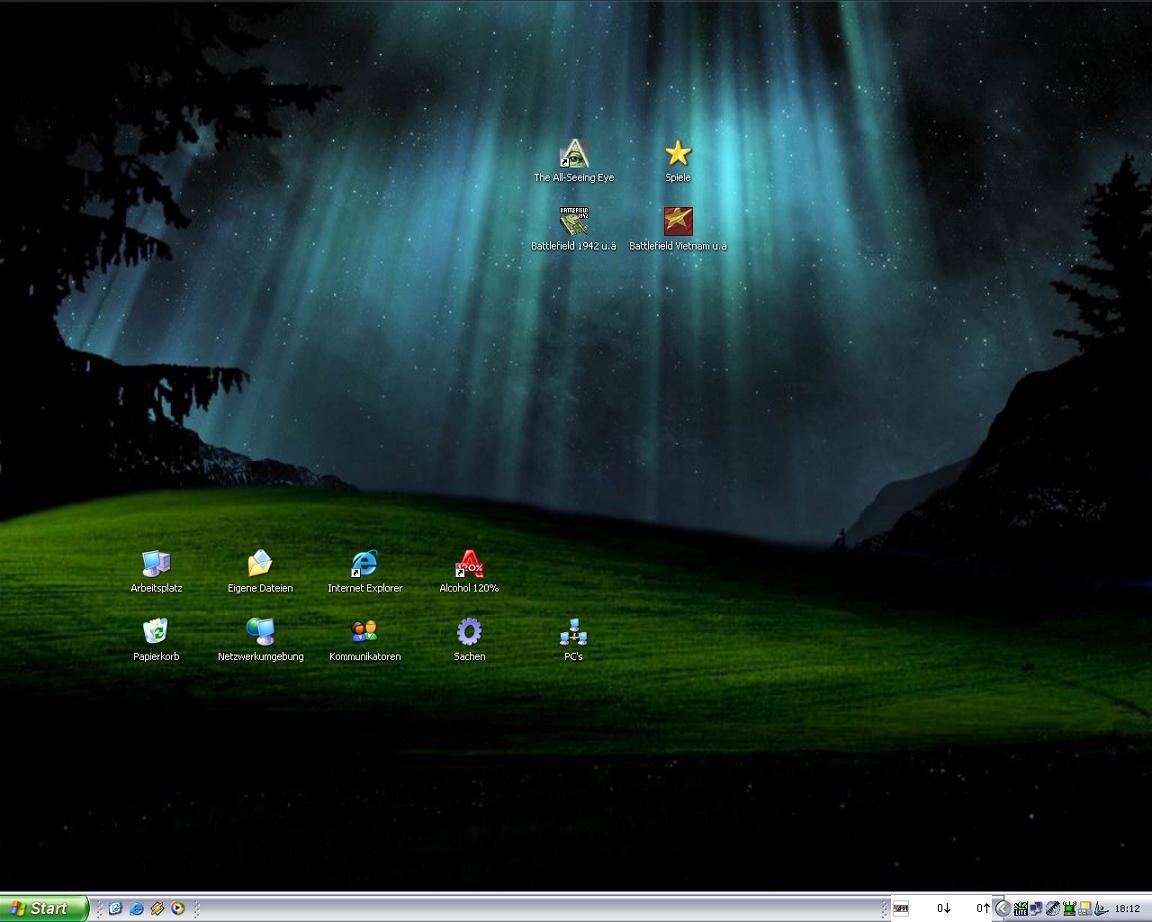Click the green laptop tray icon

1069,909
